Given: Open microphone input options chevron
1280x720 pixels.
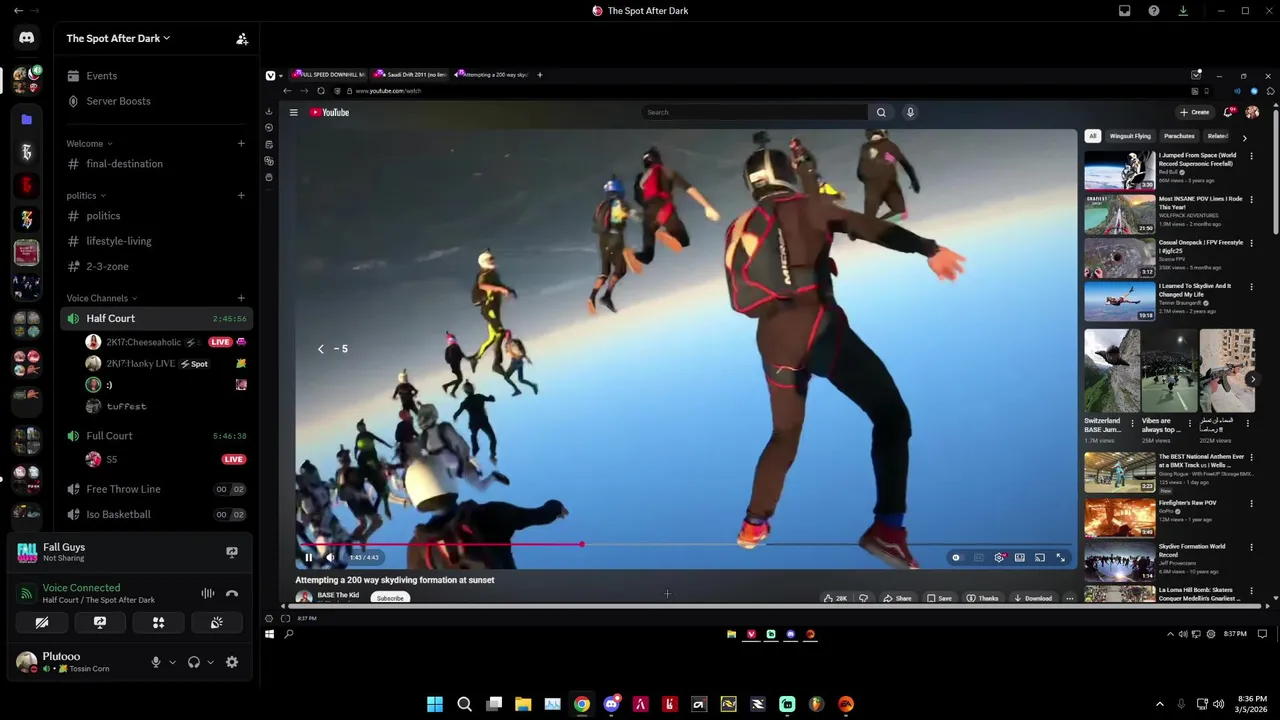Looking at the screenshot, I should [x=172, y=662].
